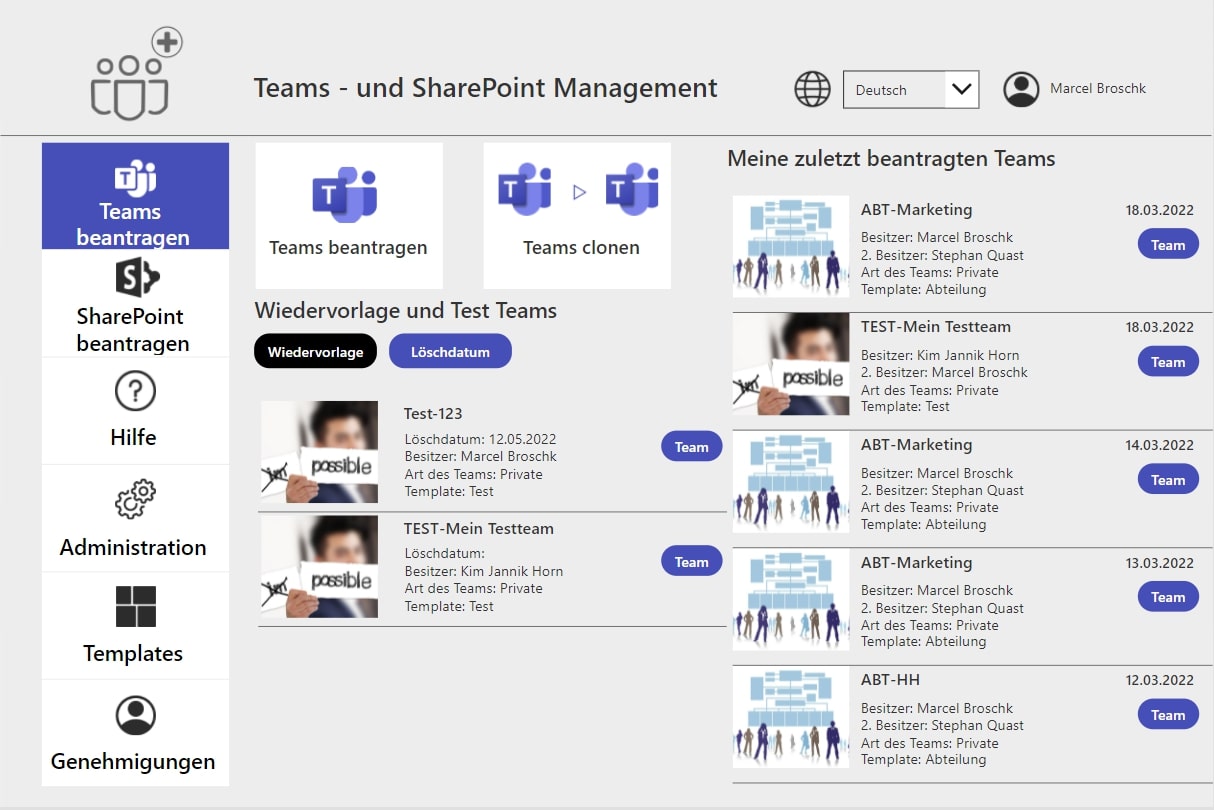This screenshot has height=810, width=1214.
Task: Toggle the Löschdatum filter
Action: pos(450,352)
